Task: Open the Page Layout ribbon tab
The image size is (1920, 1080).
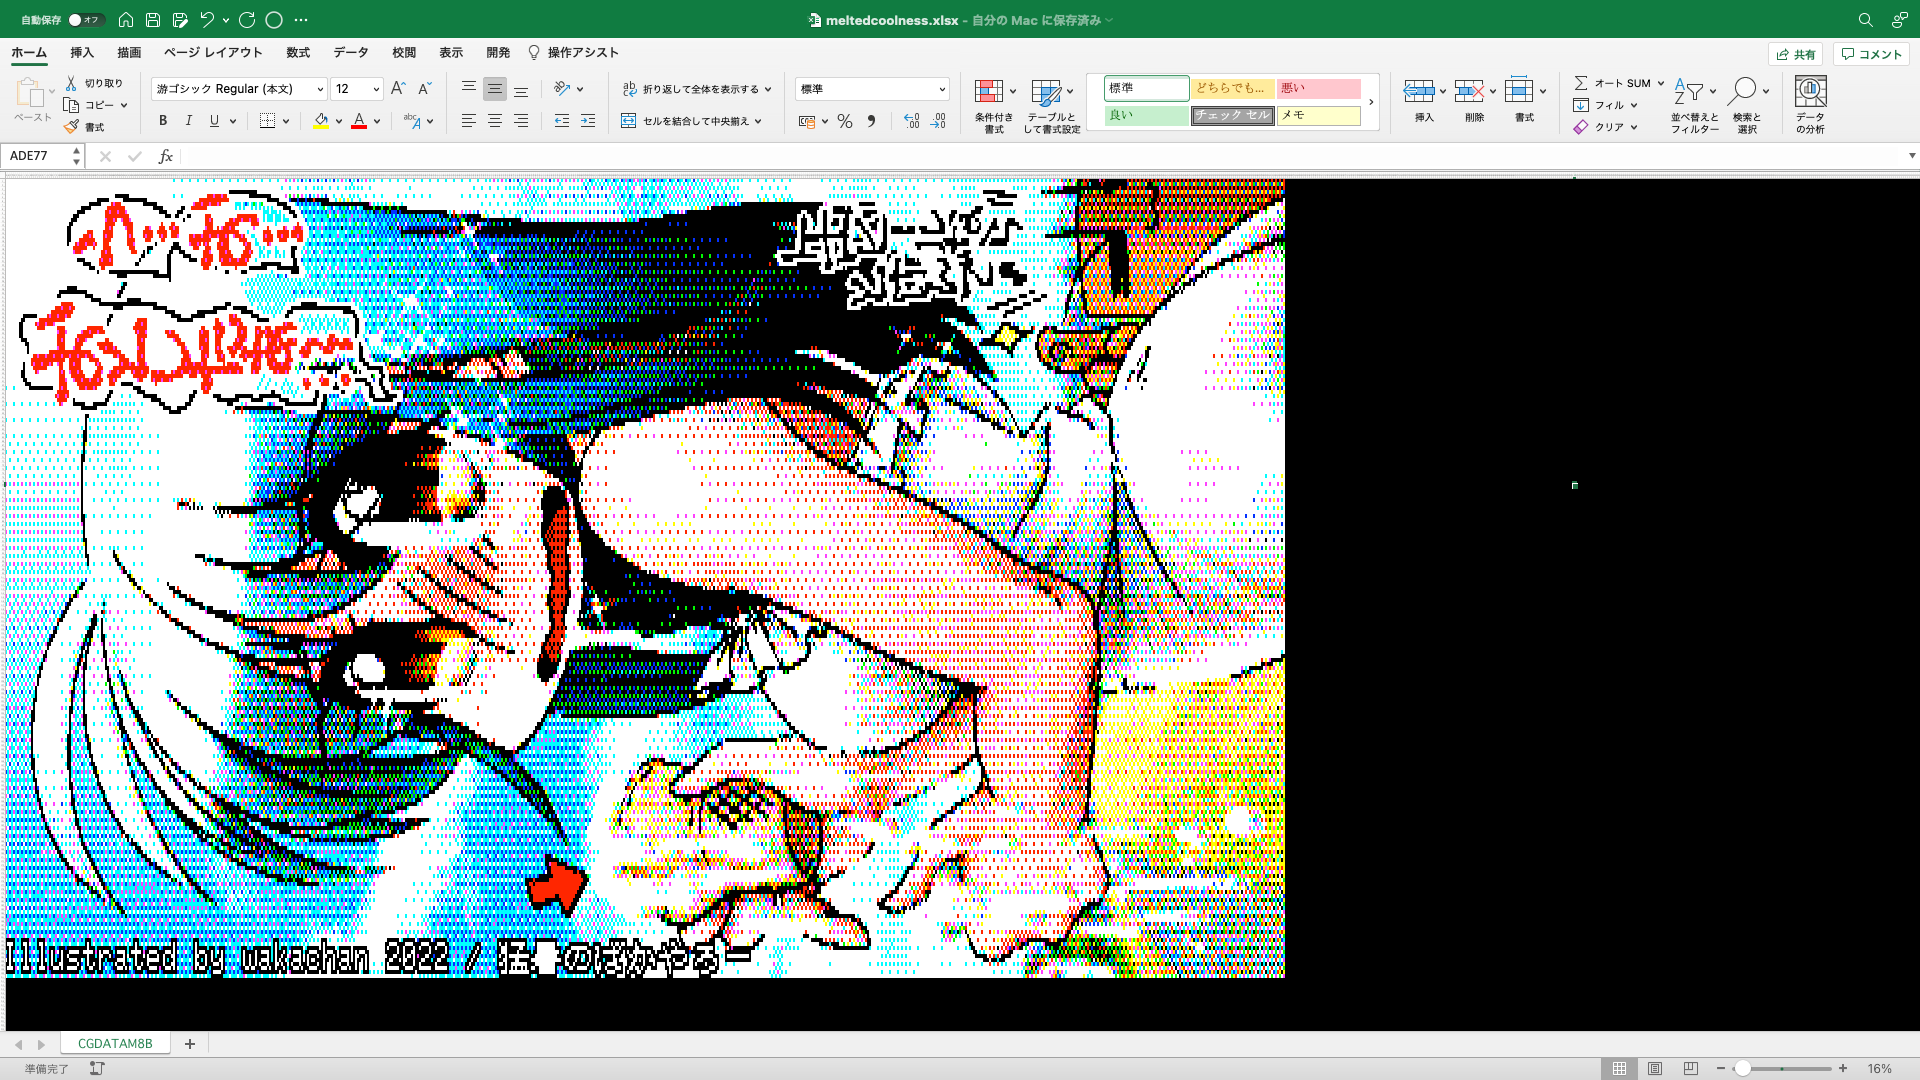Action: tap(213, 52)
